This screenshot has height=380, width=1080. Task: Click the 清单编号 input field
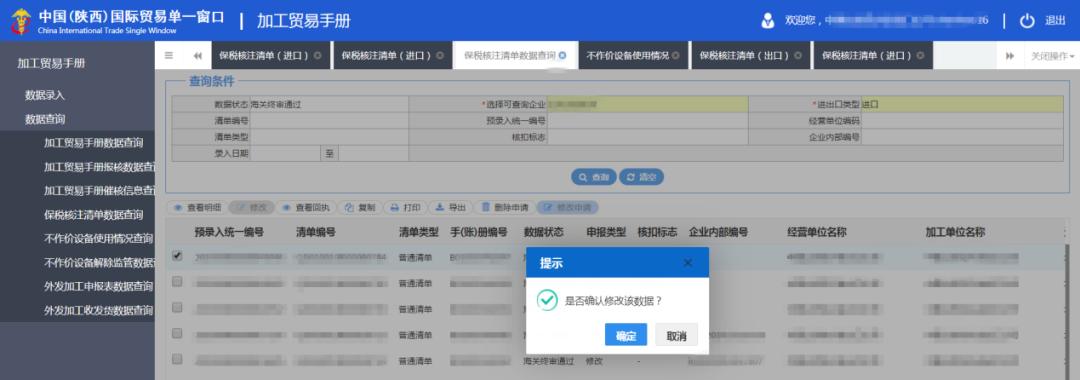click(329, 120)
